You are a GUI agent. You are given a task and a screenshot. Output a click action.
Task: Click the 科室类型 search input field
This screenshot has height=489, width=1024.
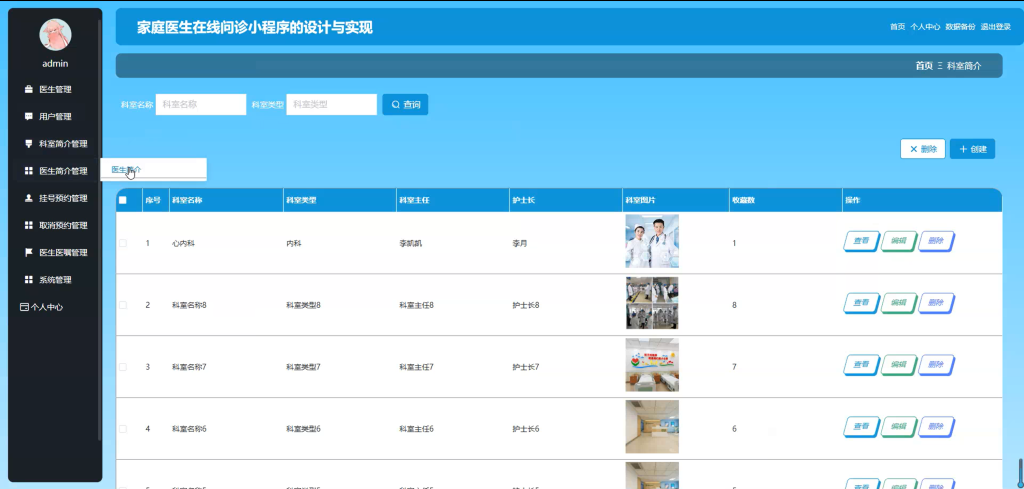[x=332, y=104]
